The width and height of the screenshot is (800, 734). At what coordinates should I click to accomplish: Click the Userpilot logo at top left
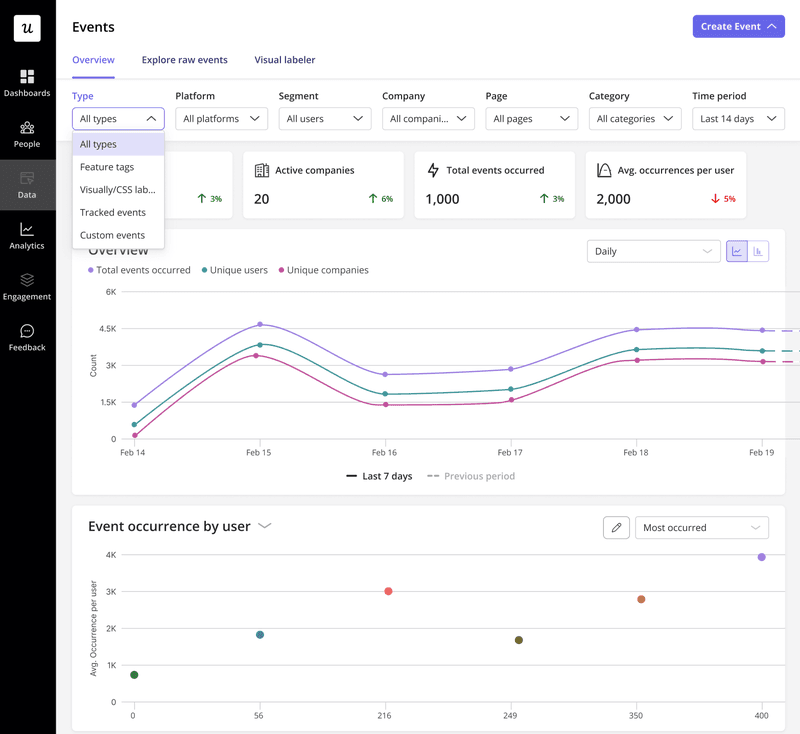27,27
